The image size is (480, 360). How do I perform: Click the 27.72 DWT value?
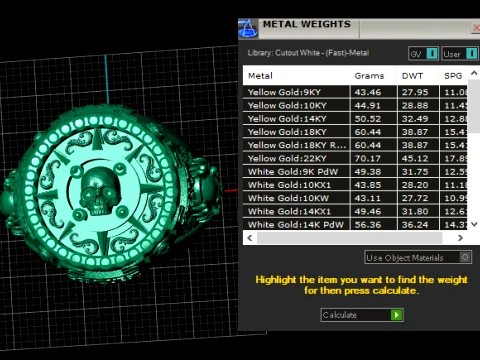(x=415, y=198)
